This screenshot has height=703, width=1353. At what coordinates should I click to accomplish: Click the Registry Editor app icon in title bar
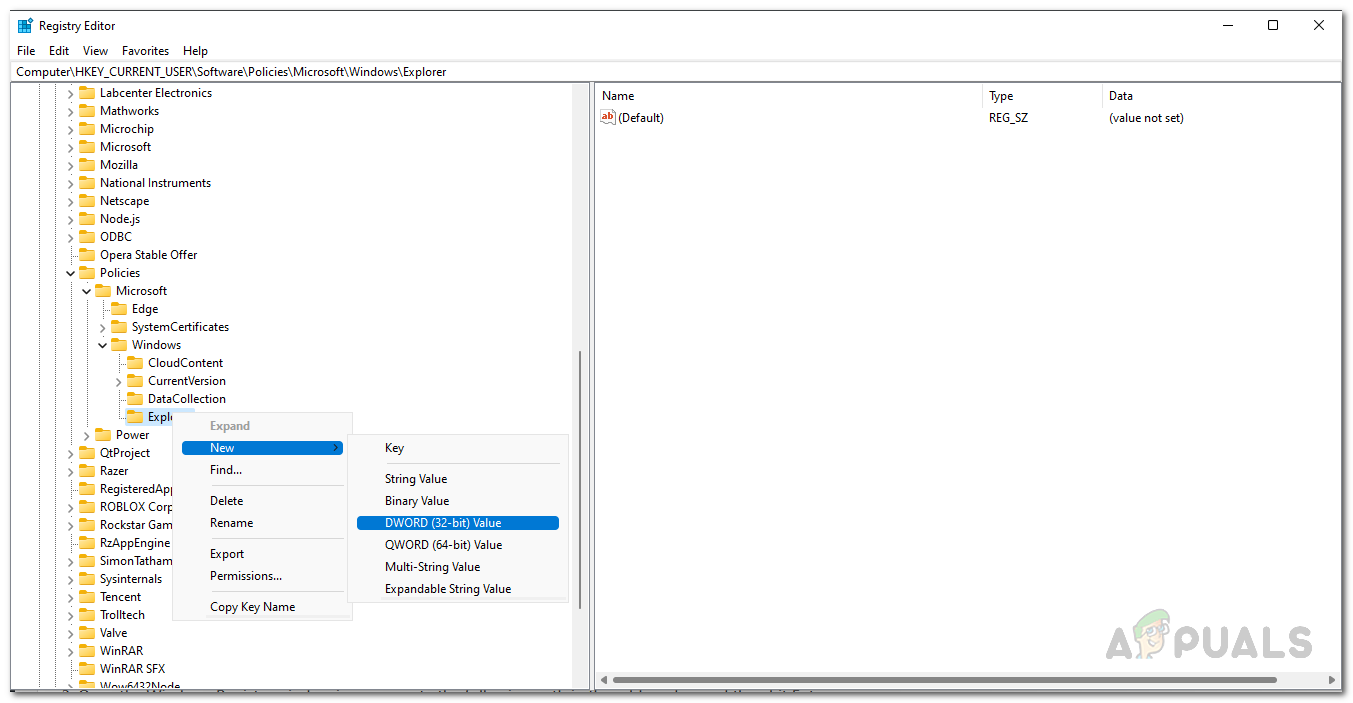pos(25,26)
